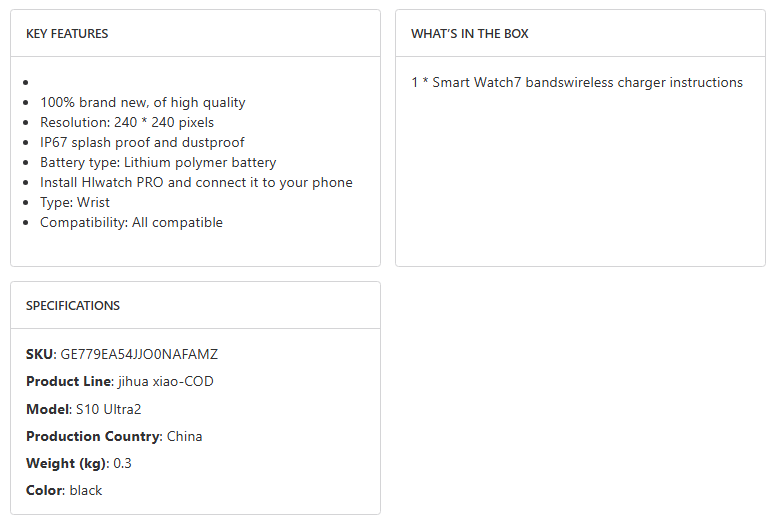Select the '100% brand new' feature line
Image resolution: width=773 pixels, height=527 pixels.
(x=142, y=102)
